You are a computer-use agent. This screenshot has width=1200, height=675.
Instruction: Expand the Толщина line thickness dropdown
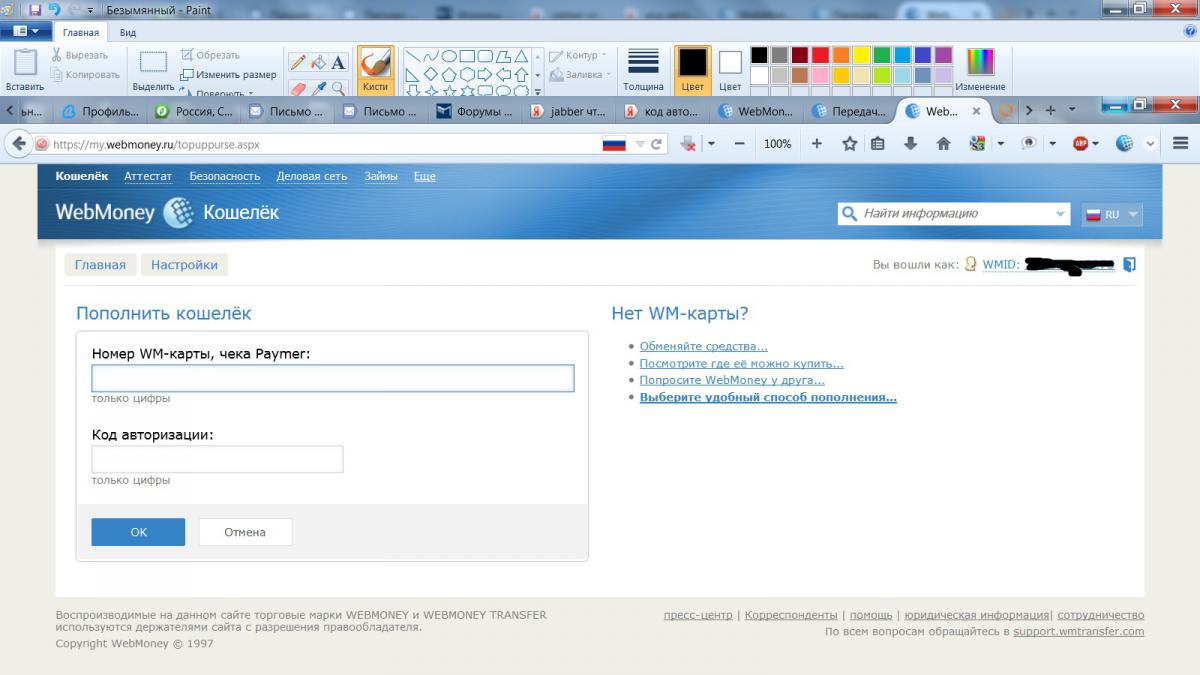pos(643,70)
